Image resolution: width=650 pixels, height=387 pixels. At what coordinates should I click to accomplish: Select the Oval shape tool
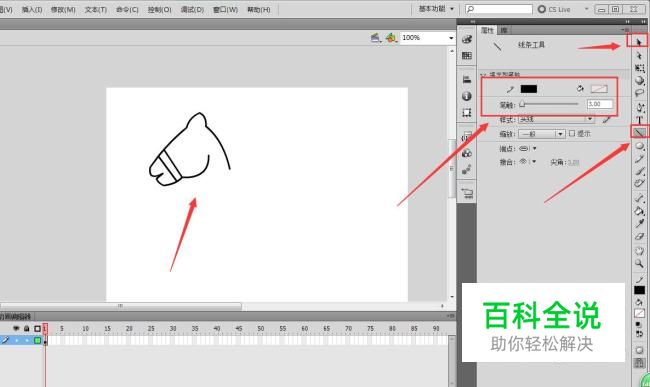tap(640, 146)
